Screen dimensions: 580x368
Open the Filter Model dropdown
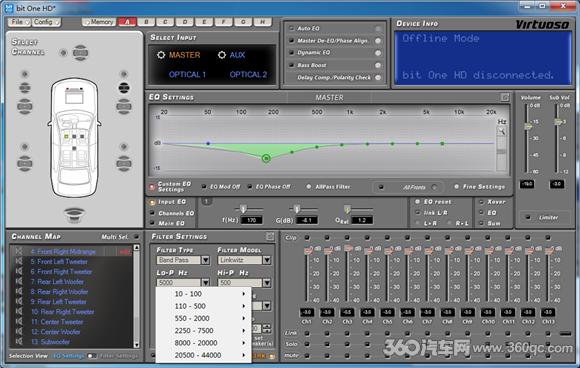[x=267, y=260]
